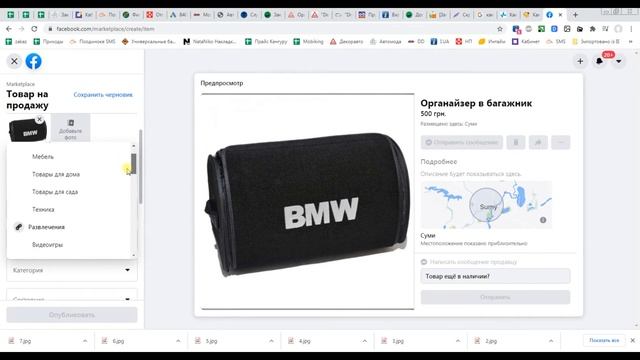Choose Мебель category in the list
The width and height of the screenshot is (640, 360).
pyautogui.click(x=43, y=157)
